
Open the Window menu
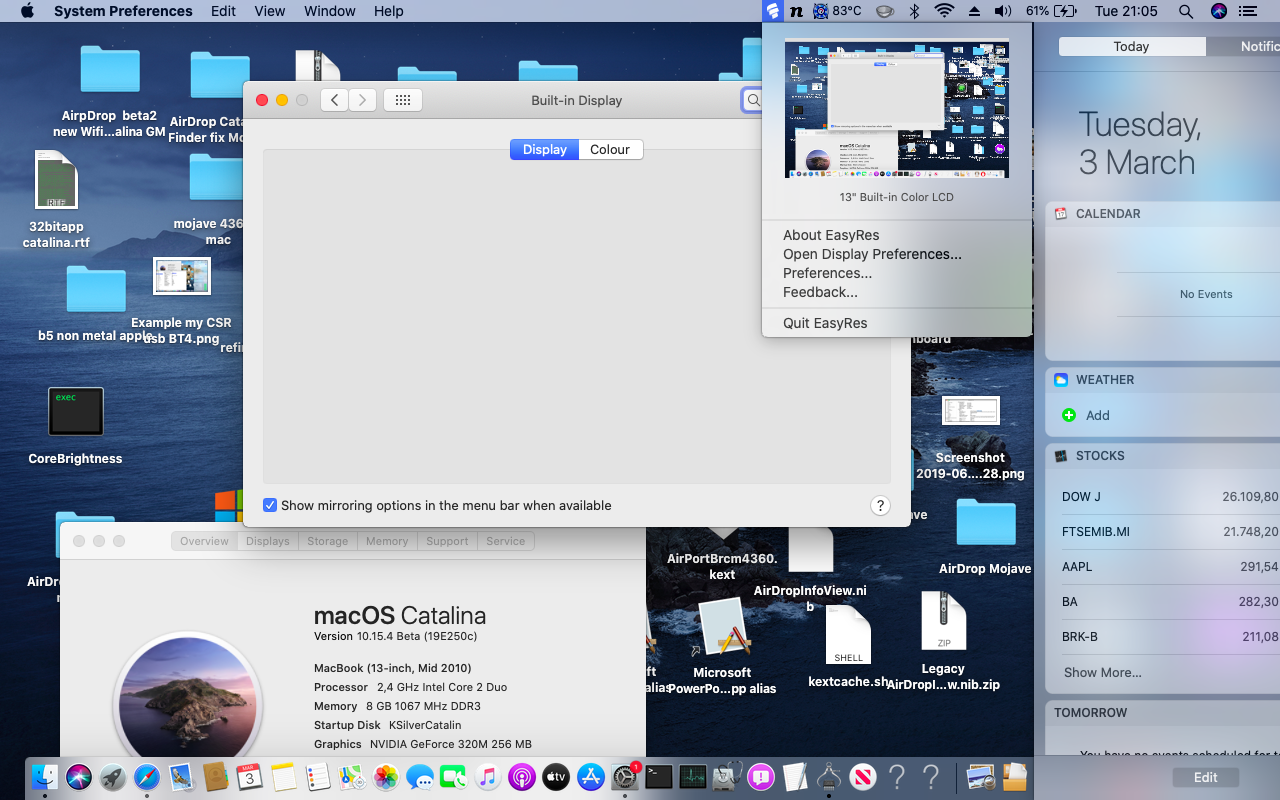click(x=329, y=11)
